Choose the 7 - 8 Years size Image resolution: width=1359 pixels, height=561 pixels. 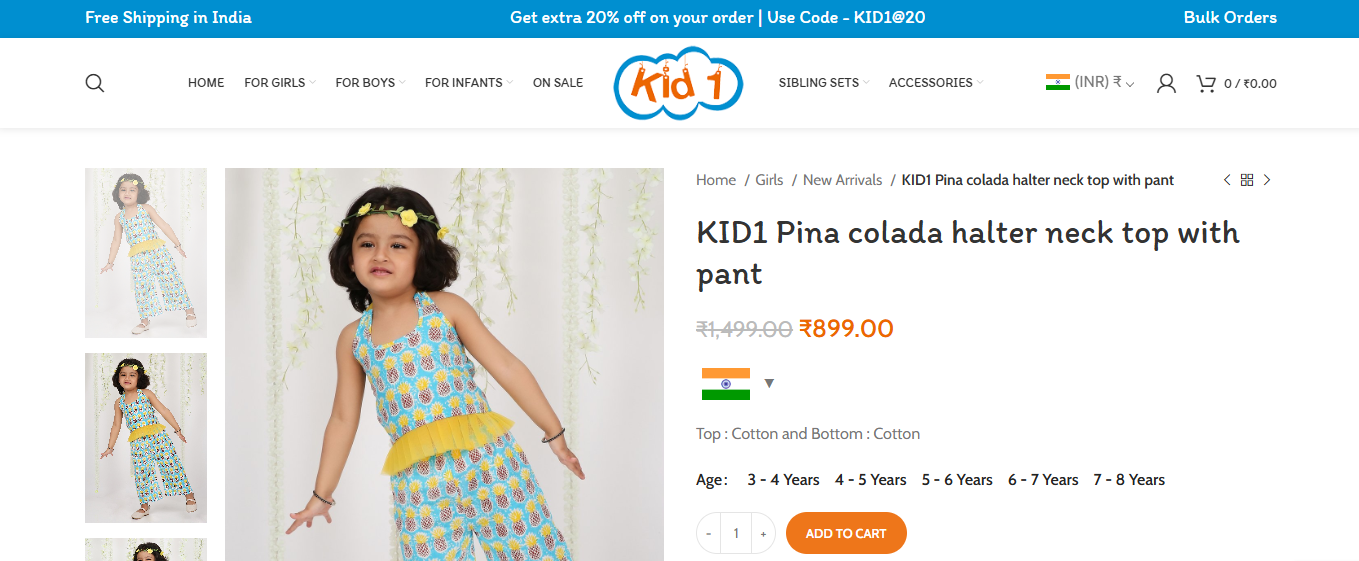[x=1129, y=480]
